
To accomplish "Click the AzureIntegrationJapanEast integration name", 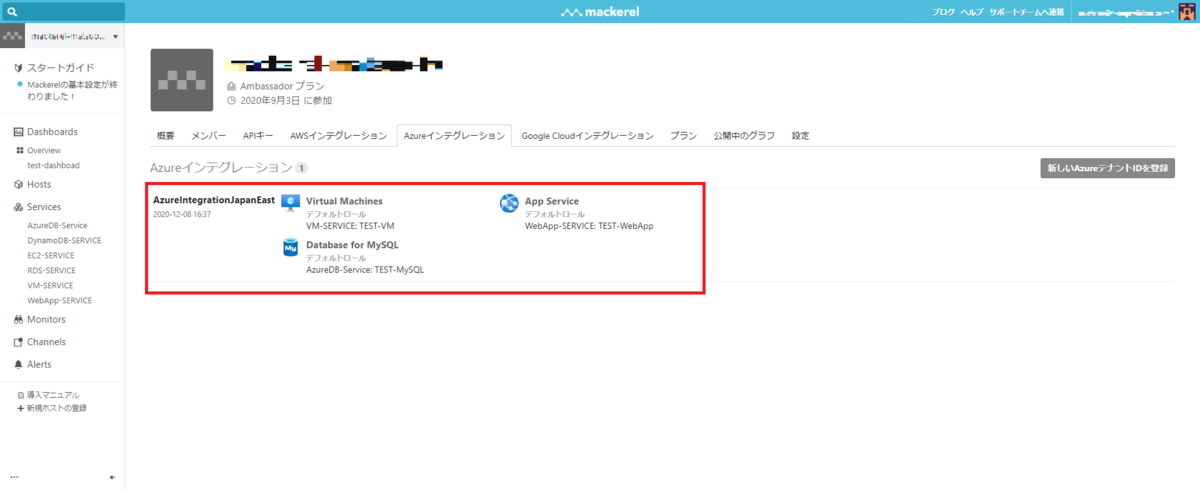I will [x=214, y=200].
